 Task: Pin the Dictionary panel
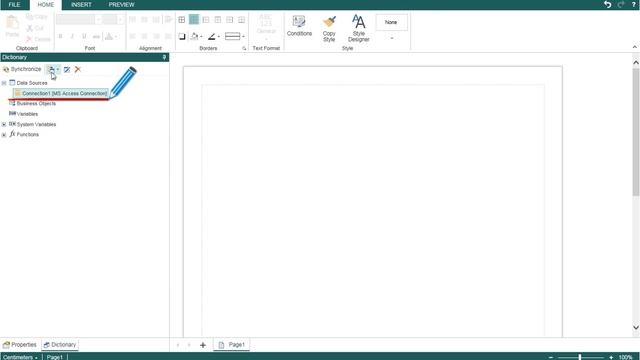164,57
